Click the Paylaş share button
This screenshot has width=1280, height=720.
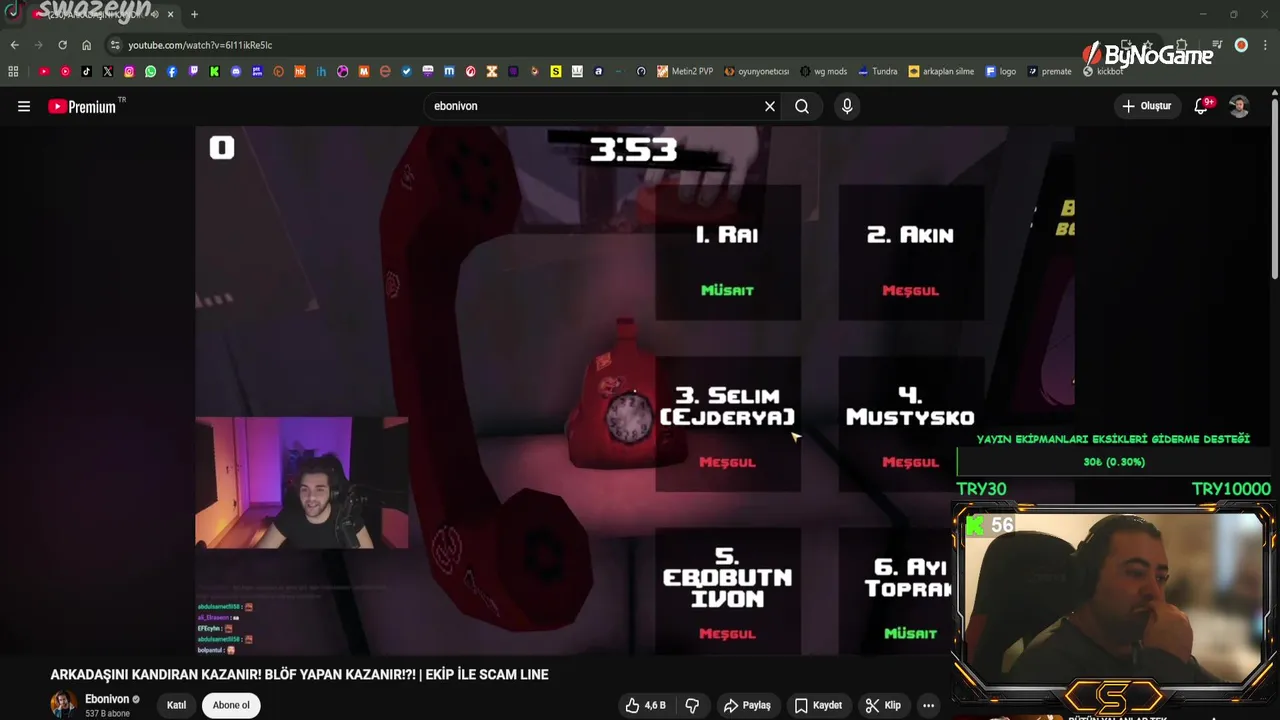coord(747,705)
